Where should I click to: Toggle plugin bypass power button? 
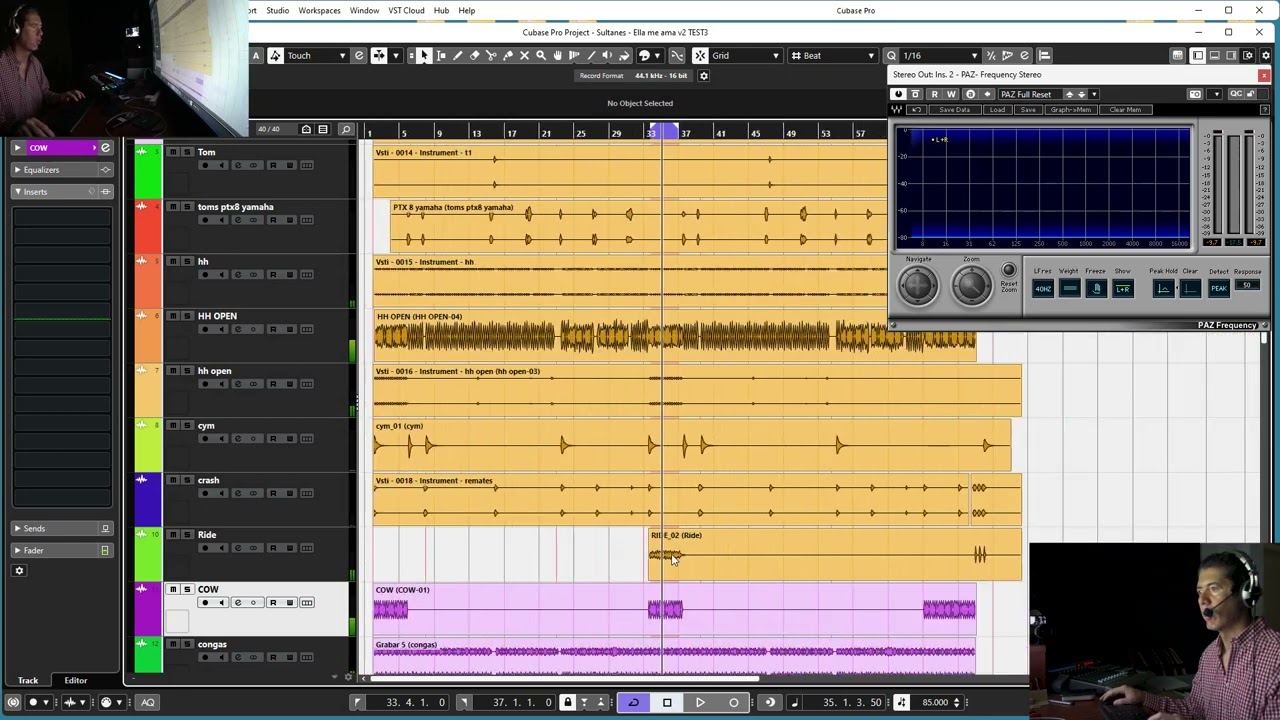pos(898,94)
